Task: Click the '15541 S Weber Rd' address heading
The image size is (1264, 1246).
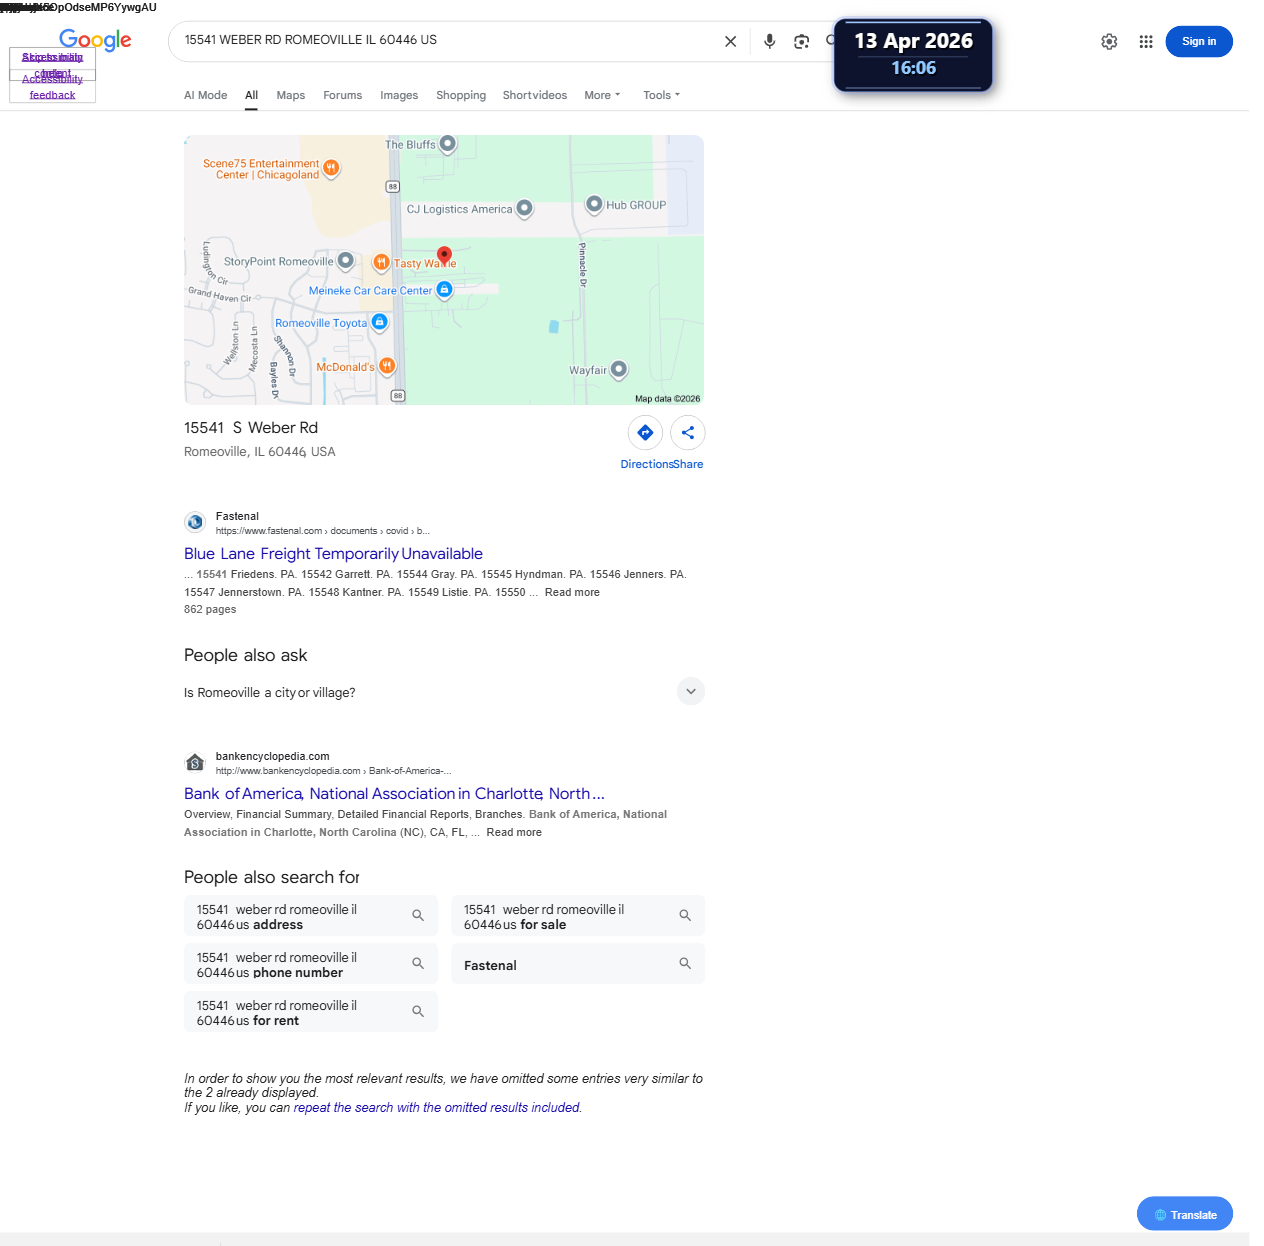Action: 251,427
